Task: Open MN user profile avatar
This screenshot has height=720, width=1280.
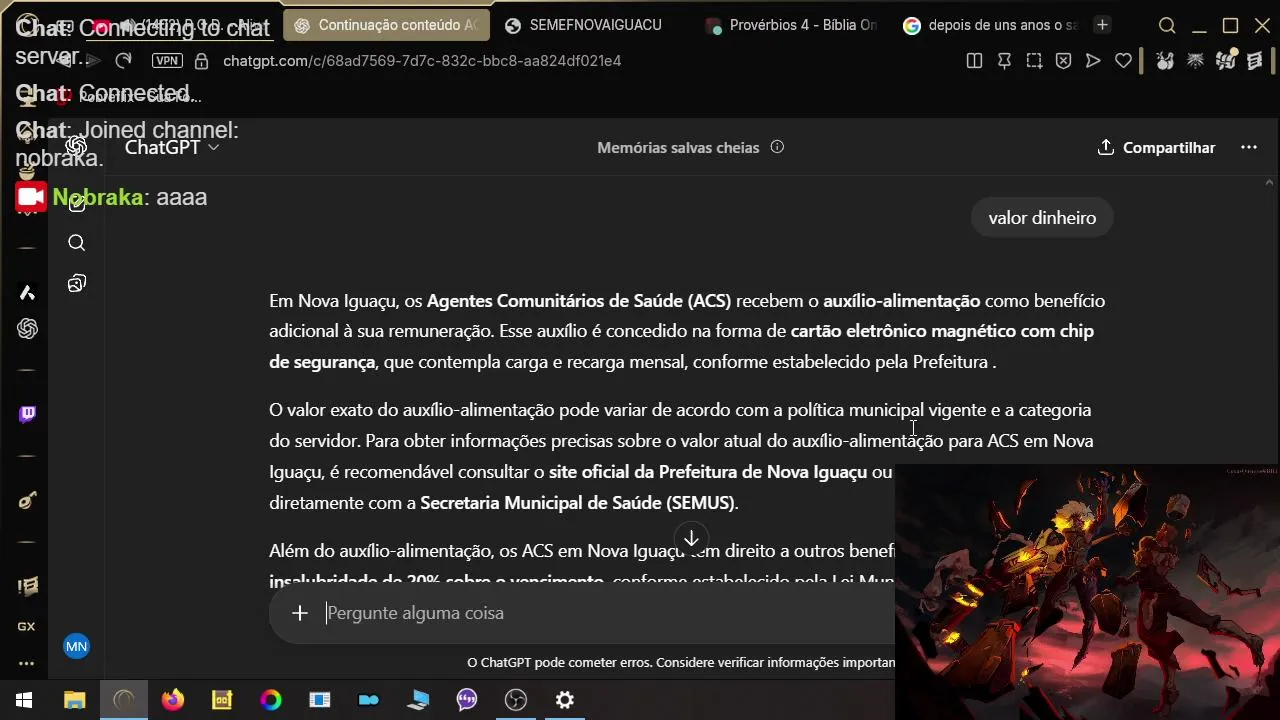Action: pyautogui.click(x=77, y=646)
